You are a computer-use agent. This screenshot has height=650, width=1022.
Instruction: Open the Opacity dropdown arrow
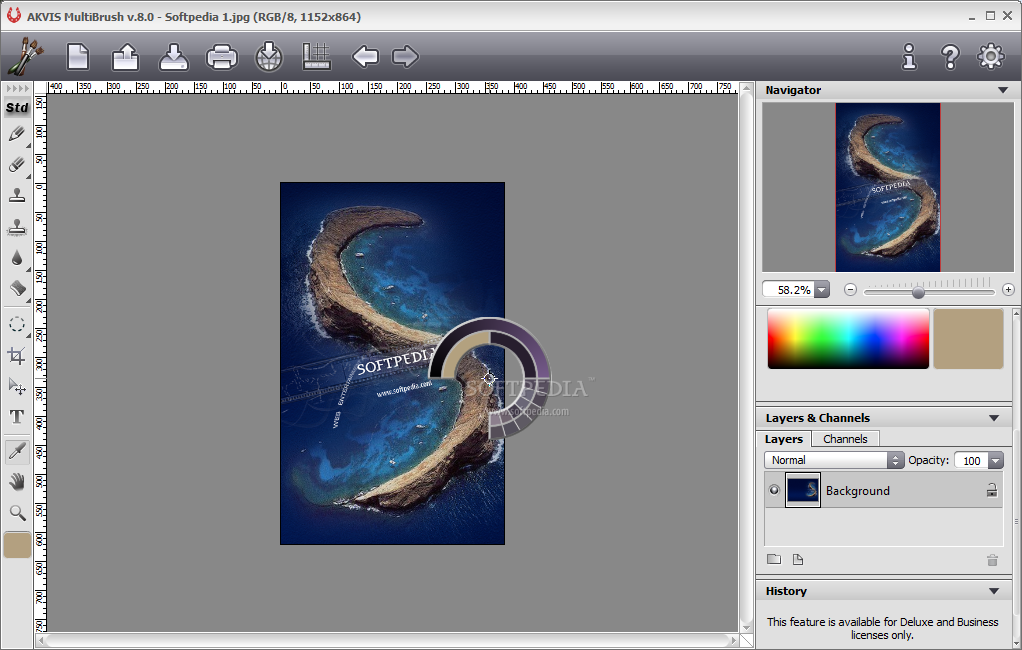pyautogui.click(x=996, y=460)
